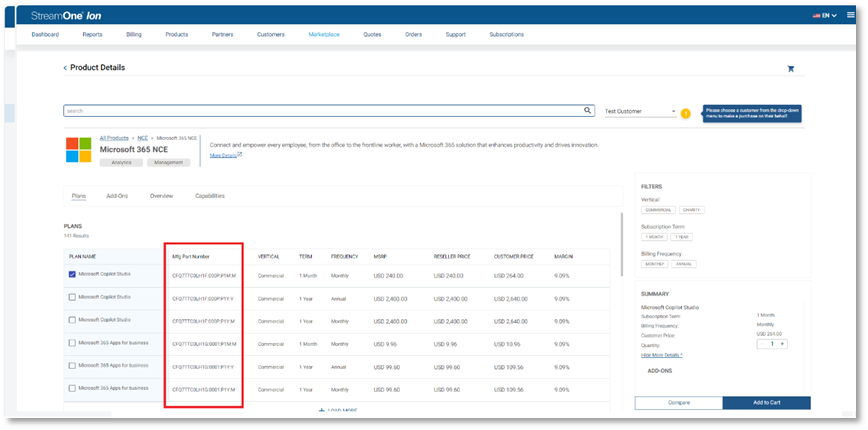Viewport: 868px width, 430px height.
Task: Open the Billing menu
Action: click(x=134, y=34)
